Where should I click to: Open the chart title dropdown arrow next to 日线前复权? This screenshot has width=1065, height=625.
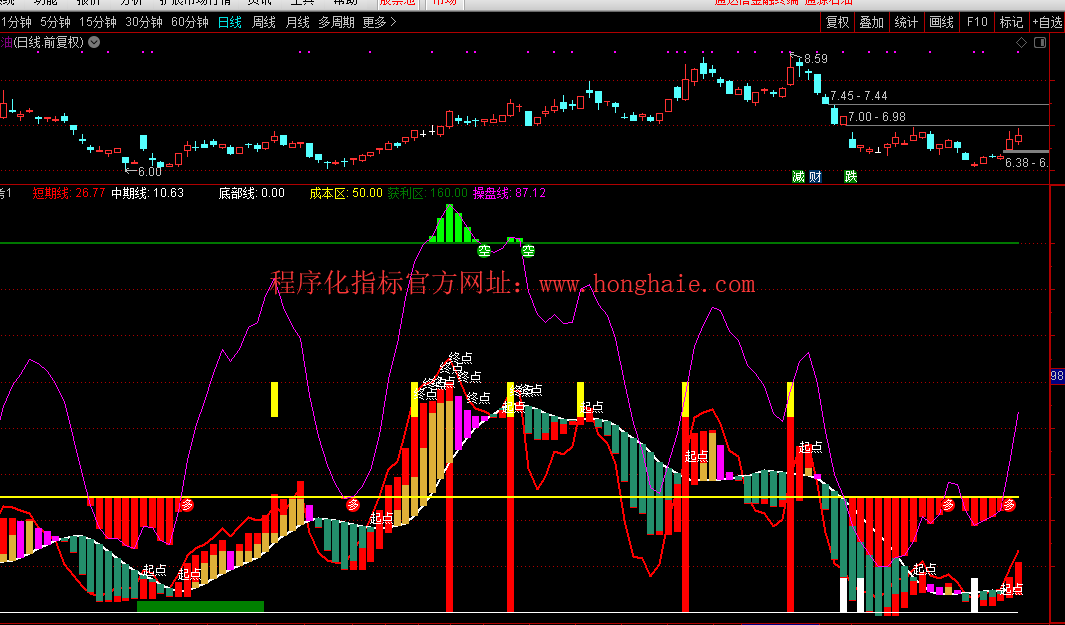94,42
